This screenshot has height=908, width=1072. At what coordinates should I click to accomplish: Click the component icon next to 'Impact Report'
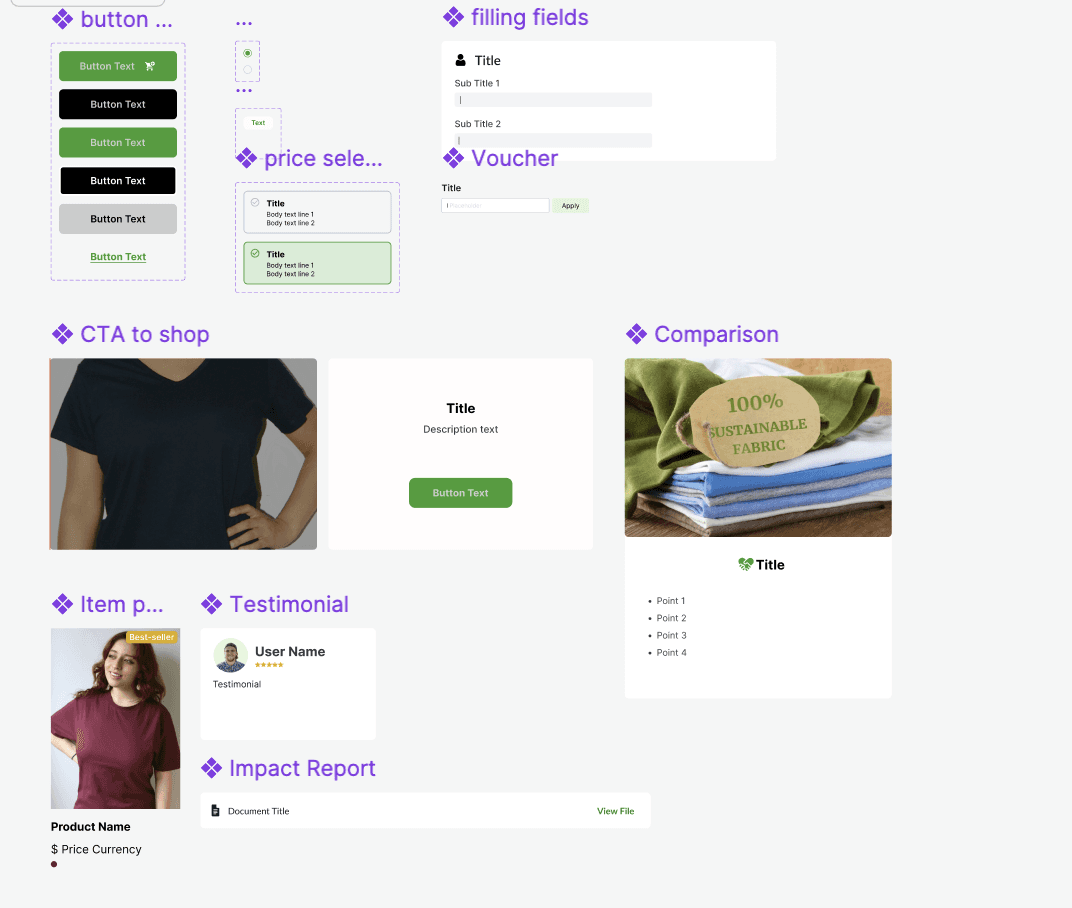tap(211, 768)
